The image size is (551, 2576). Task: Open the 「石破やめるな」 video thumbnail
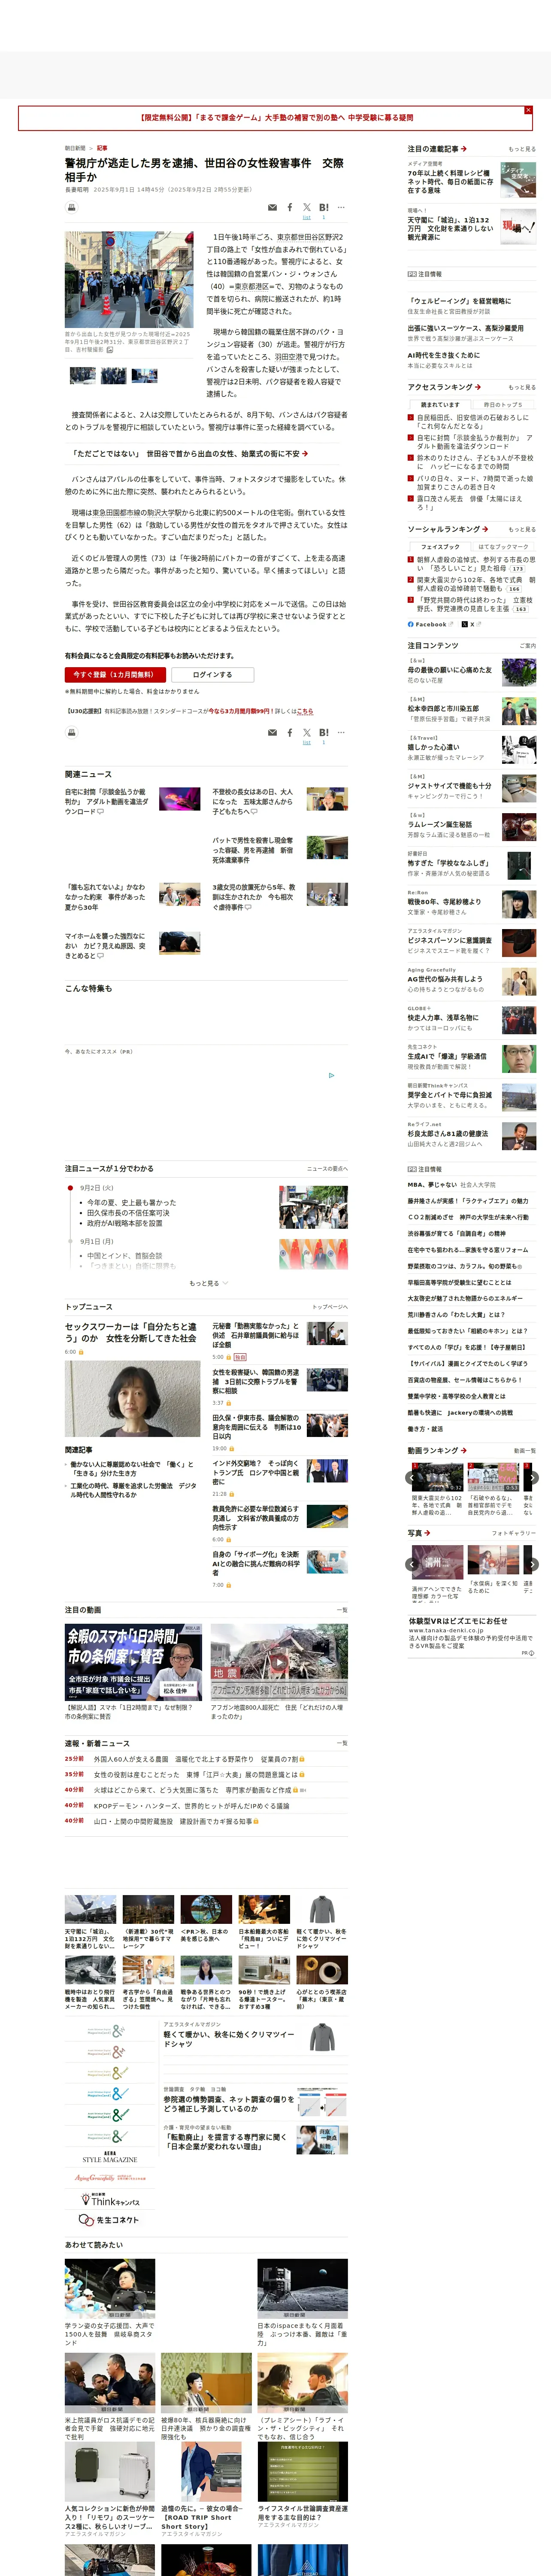(x=493, y=1477)
